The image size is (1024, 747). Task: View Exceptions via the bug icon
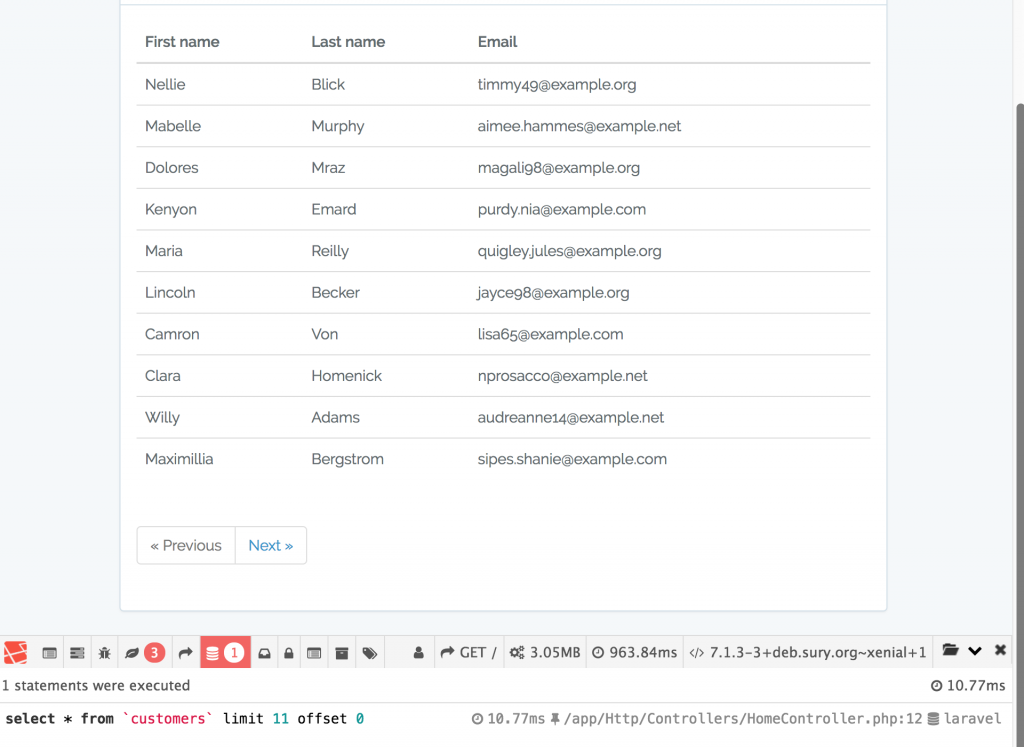104,651
